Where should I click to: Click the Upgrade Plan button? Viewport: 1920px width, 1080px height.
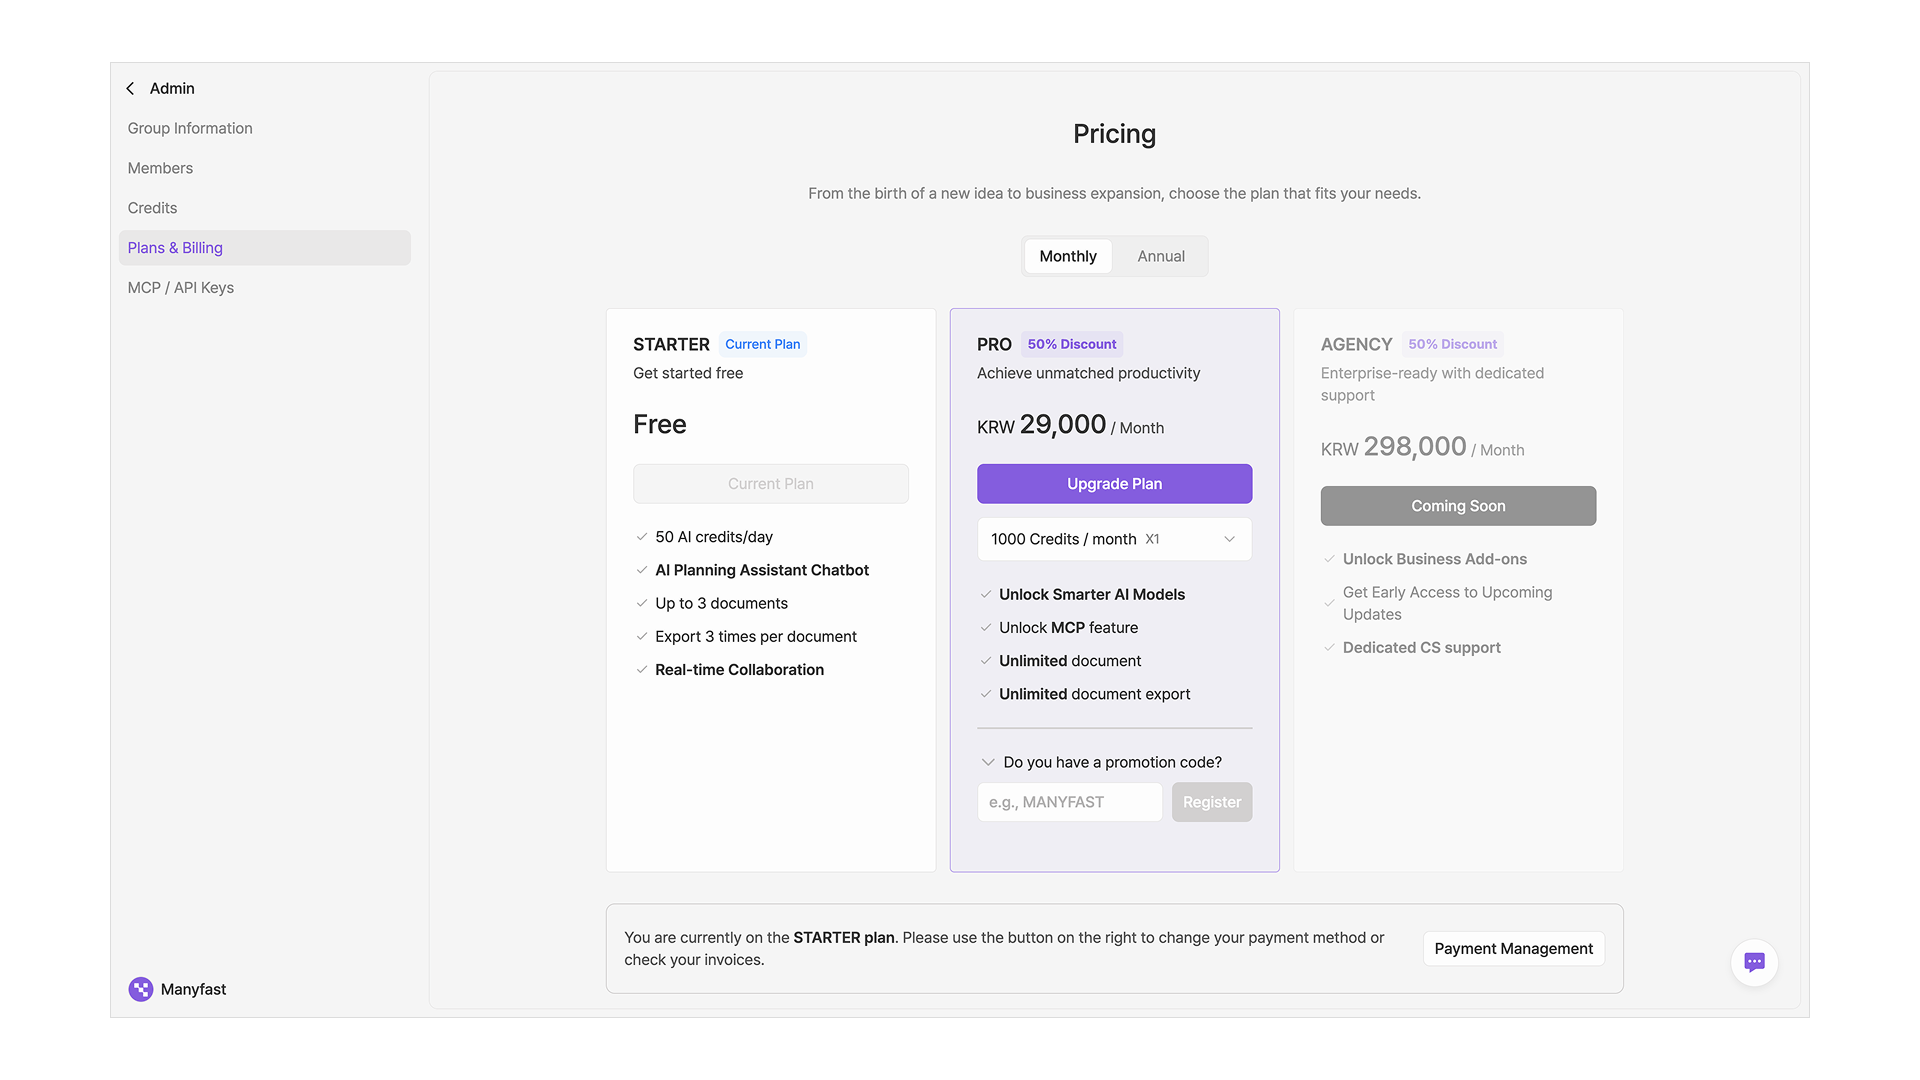[x=1114, y=484]
